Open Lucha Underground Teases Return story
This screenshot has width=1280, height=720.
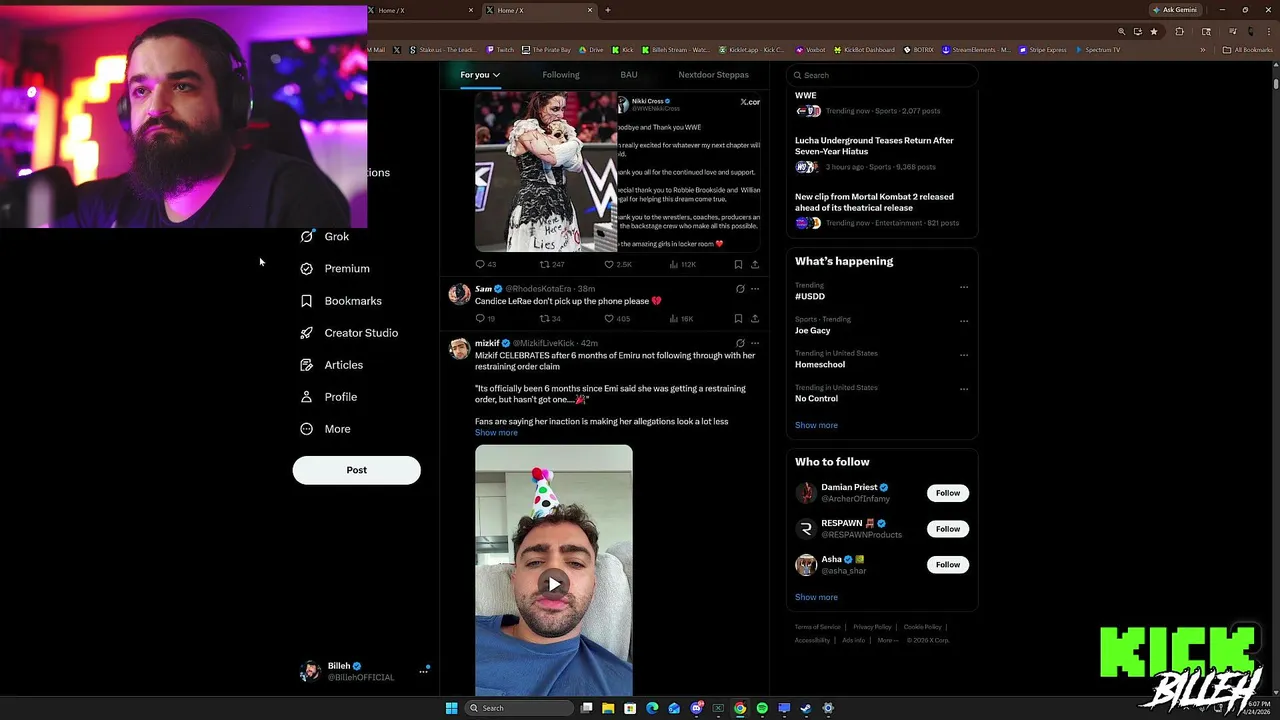[874, 146]
